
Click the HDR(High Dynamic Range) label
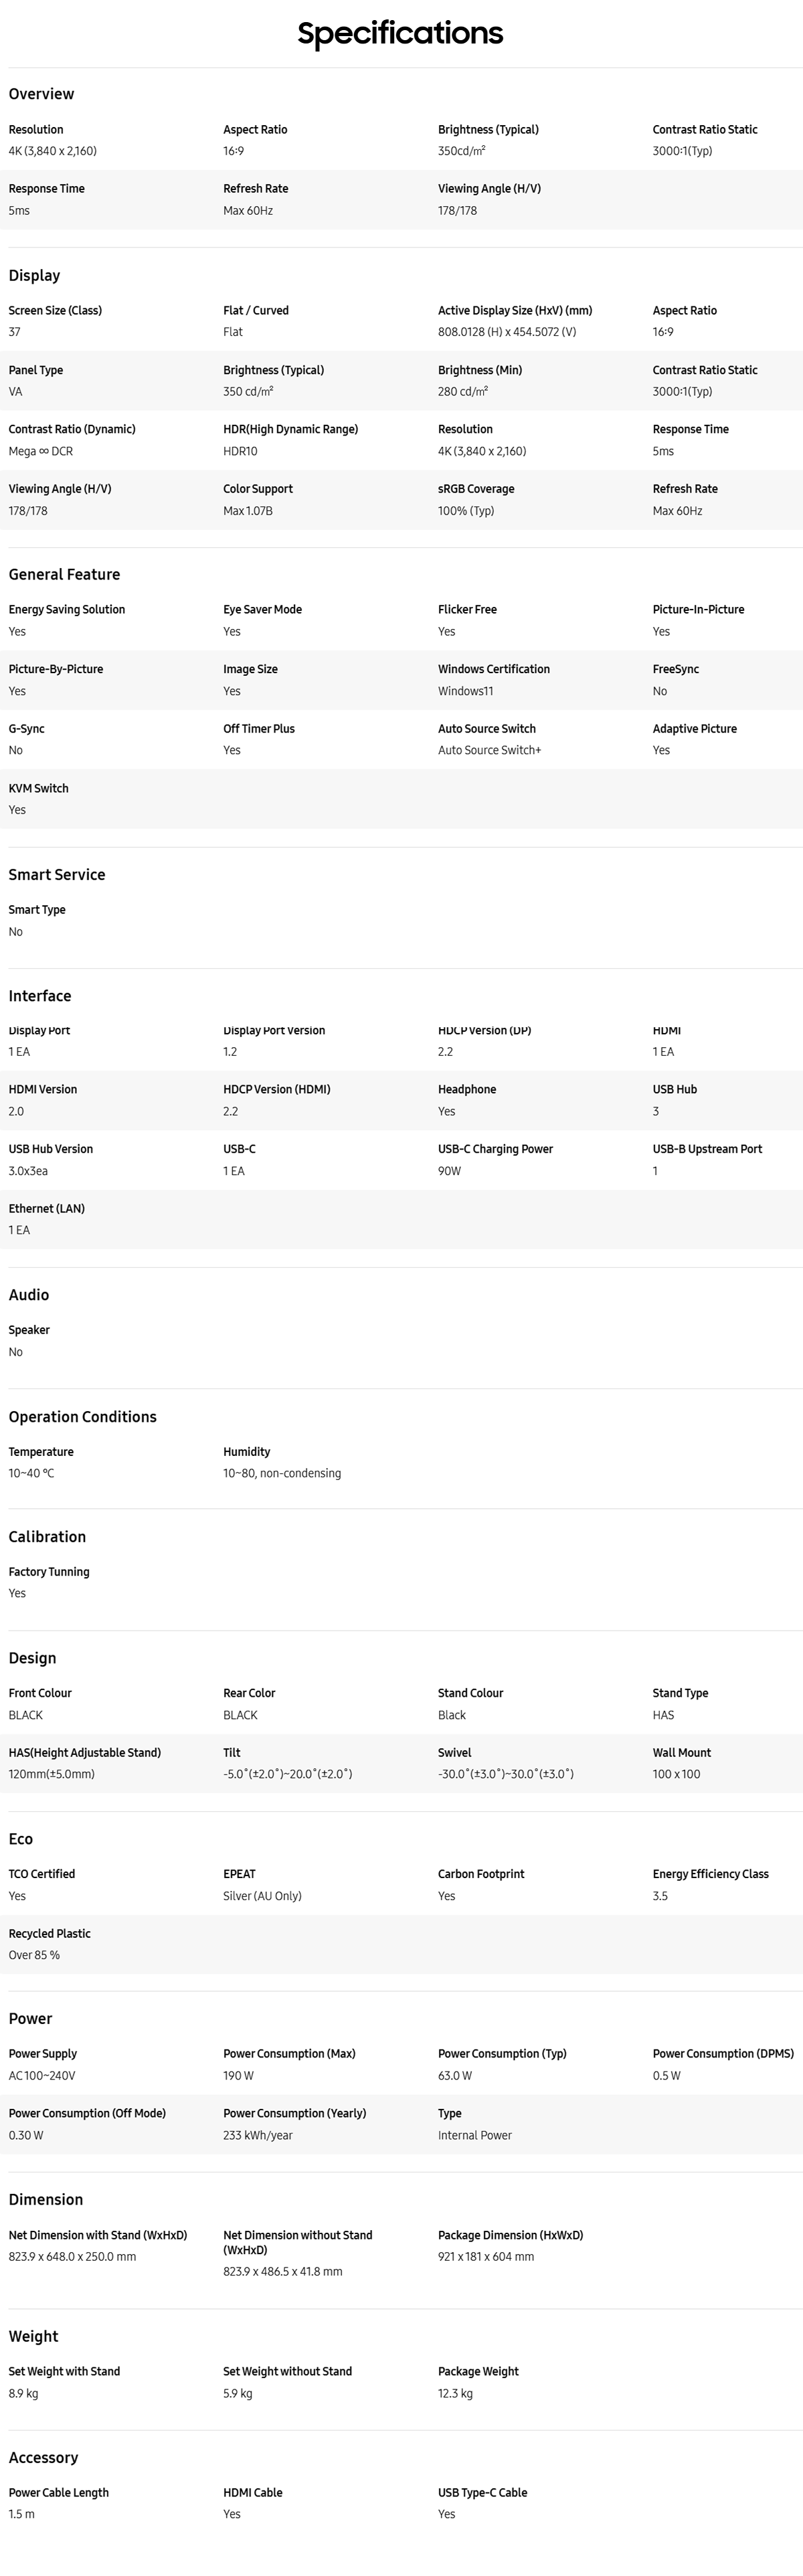[x=290, y=429]
